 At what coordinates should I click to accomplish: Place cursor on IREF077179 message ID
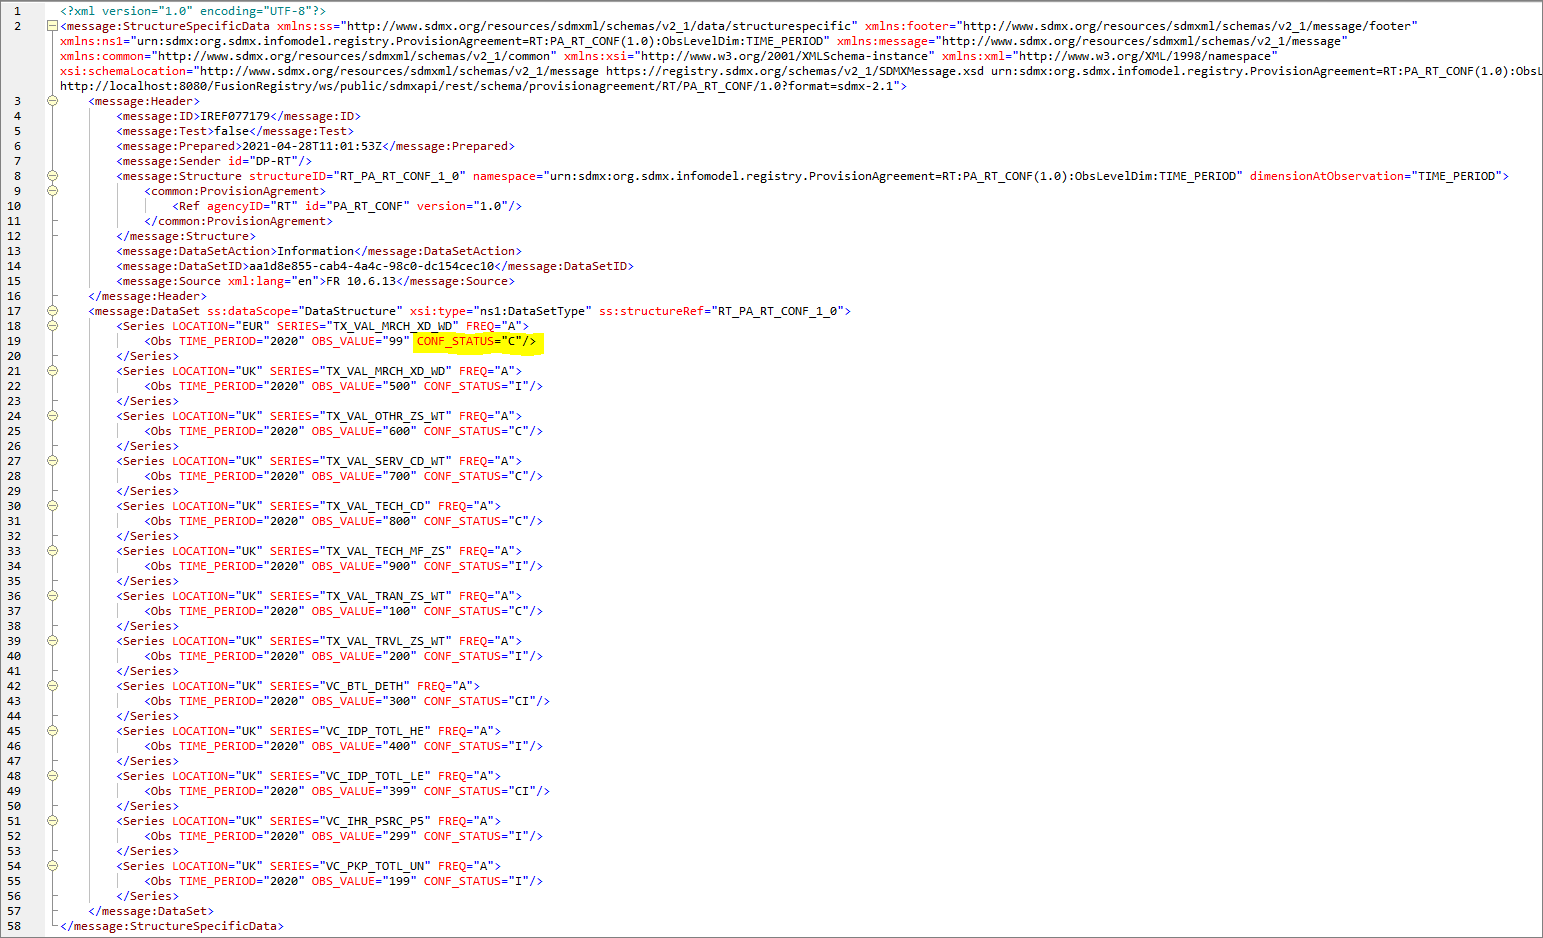(x=235, y=116)
